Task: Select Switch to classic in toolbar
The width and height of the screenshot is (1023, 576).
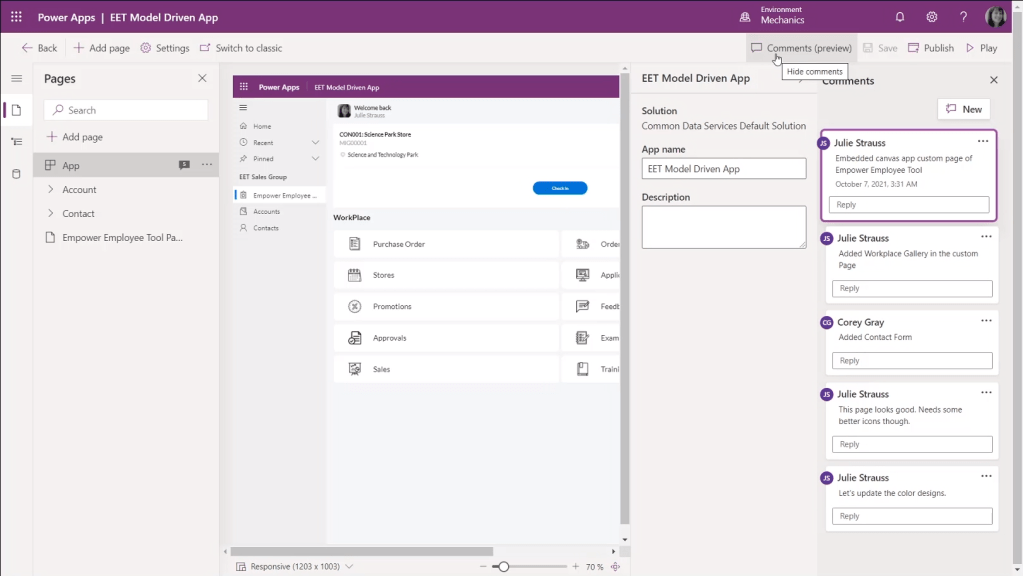Action: point(241,48)
